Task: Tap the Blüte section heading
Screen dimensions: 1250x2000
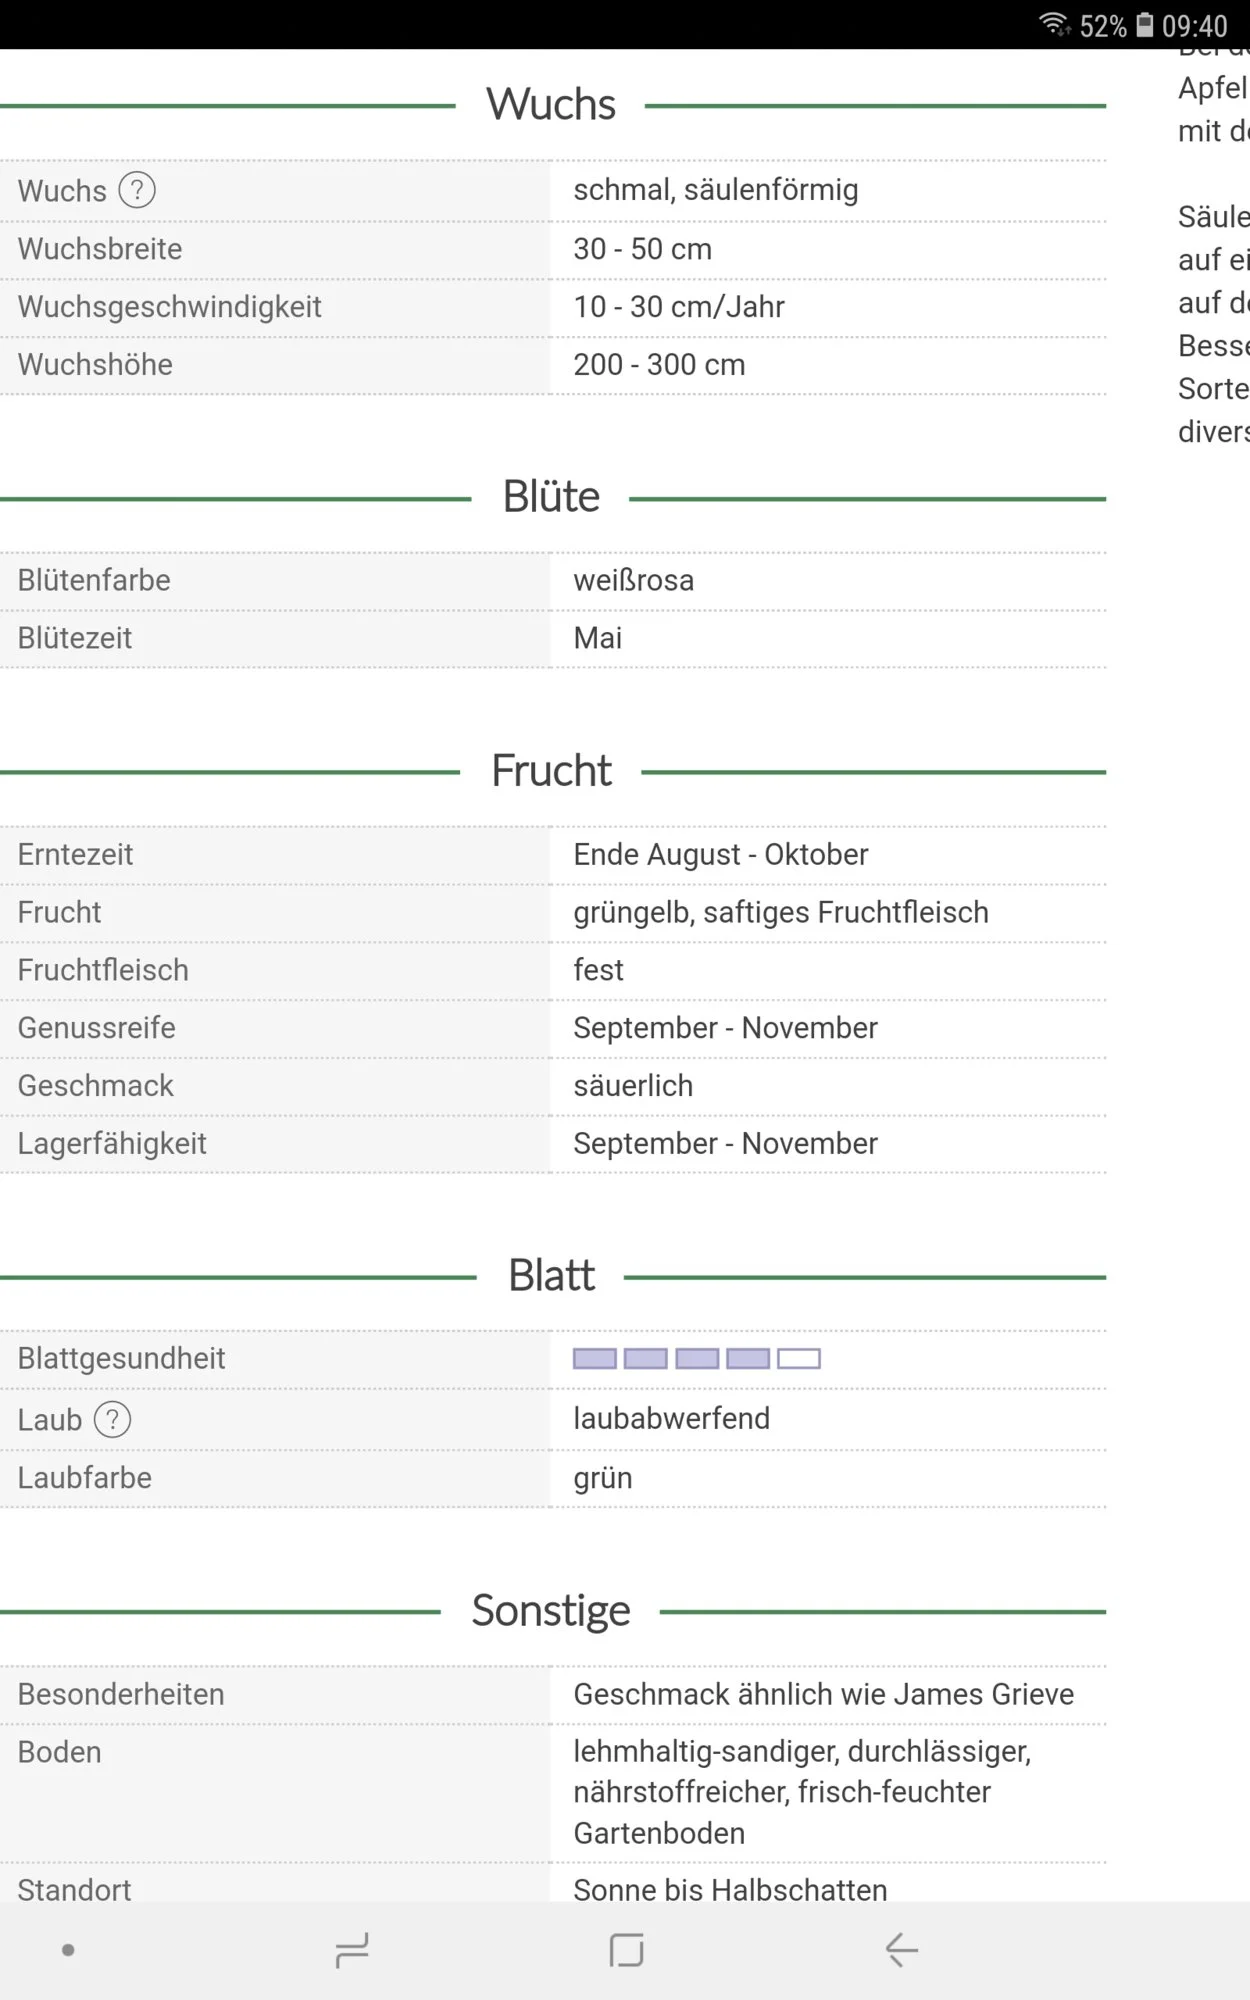Action: (x=551, y=498)
